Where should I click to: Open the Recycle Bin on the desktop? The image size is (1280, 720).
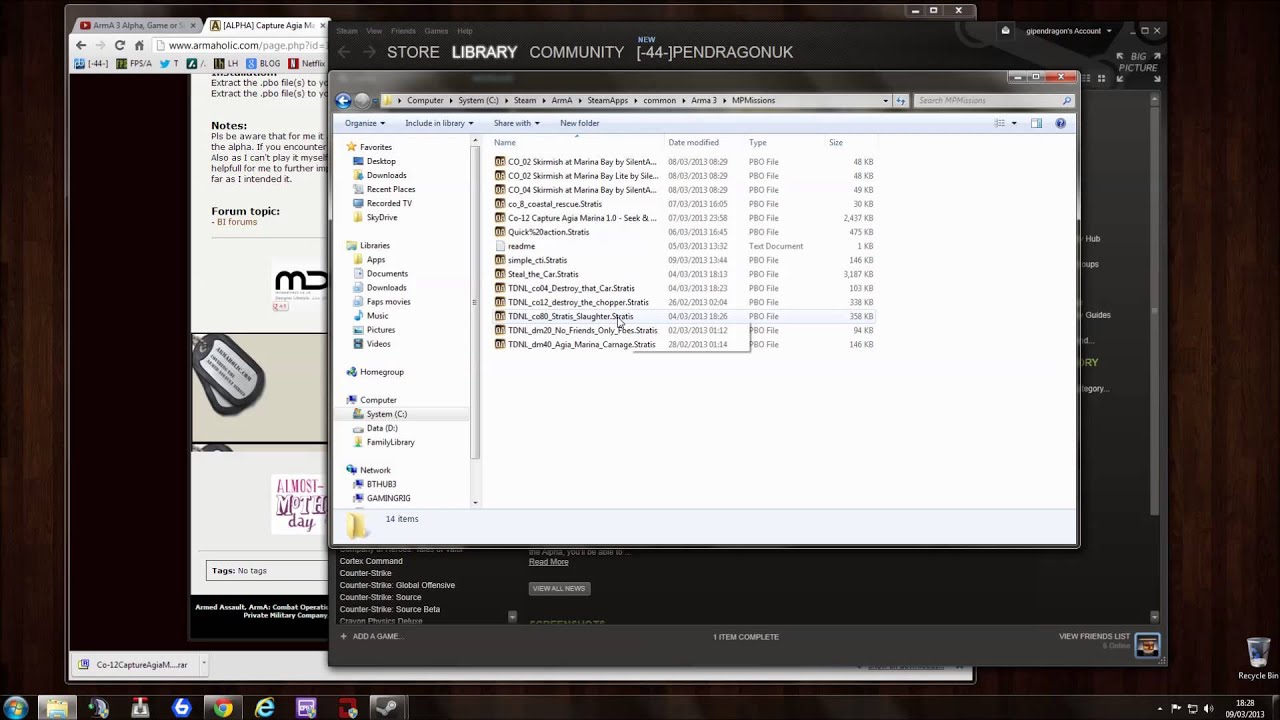click(1258, 658)
